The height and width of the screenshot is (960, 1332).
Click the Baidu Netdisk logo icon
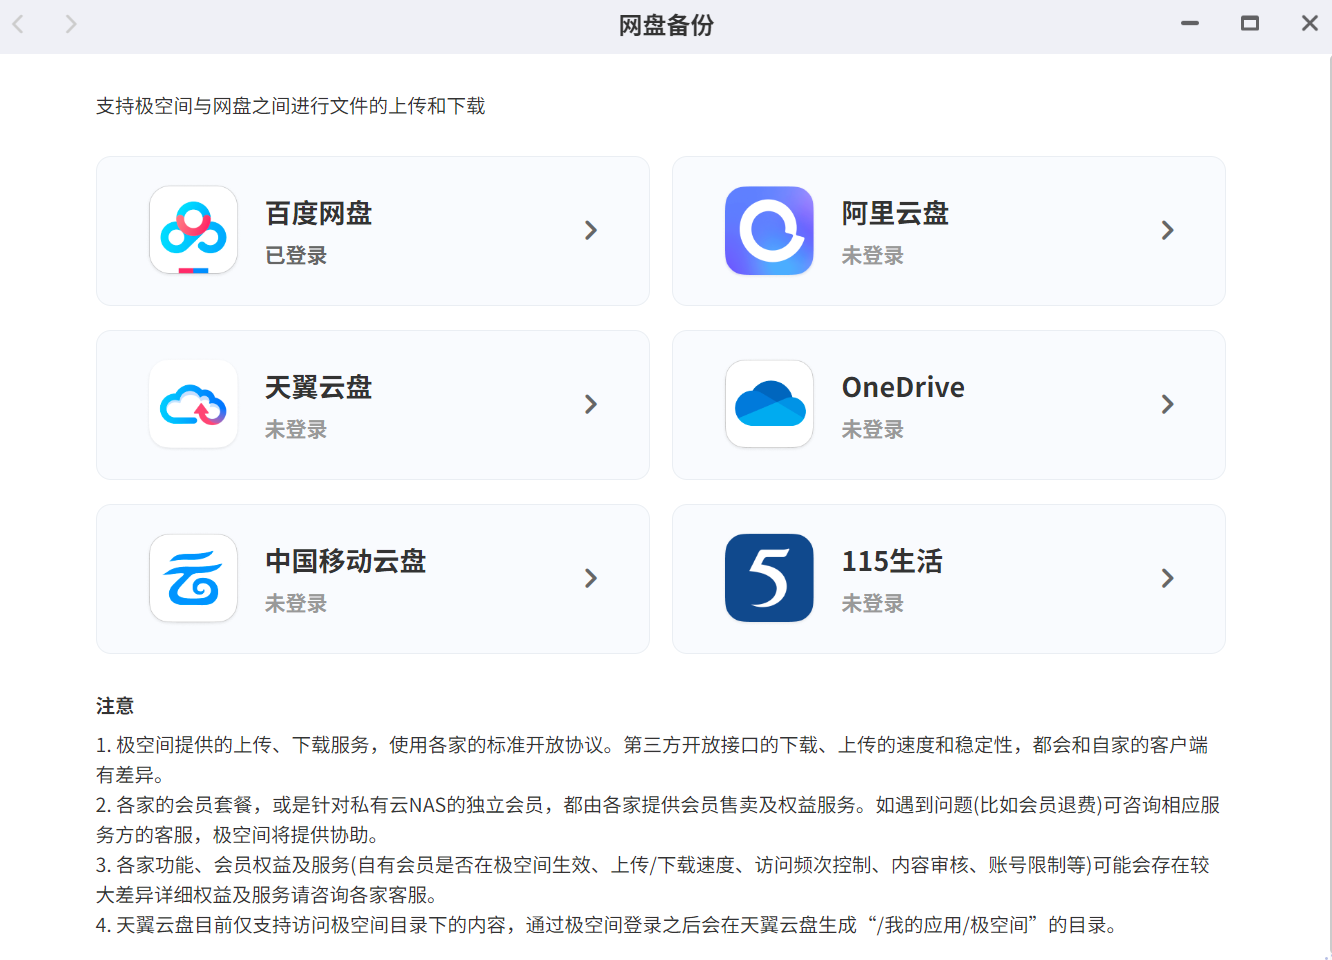pos(193,230)
